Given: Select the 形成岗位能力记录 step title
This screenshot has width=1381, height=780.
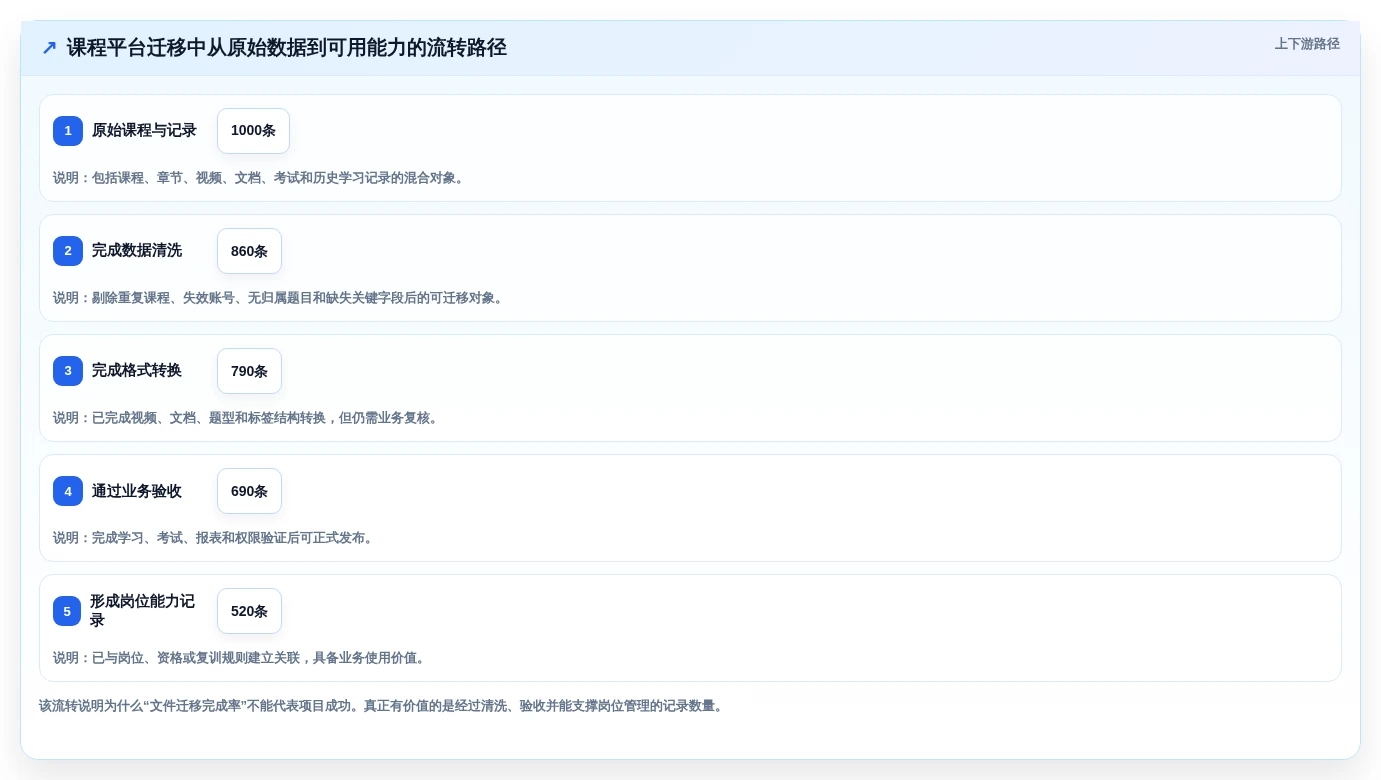Looking at the screenshot, I should (x=143, y=611).
